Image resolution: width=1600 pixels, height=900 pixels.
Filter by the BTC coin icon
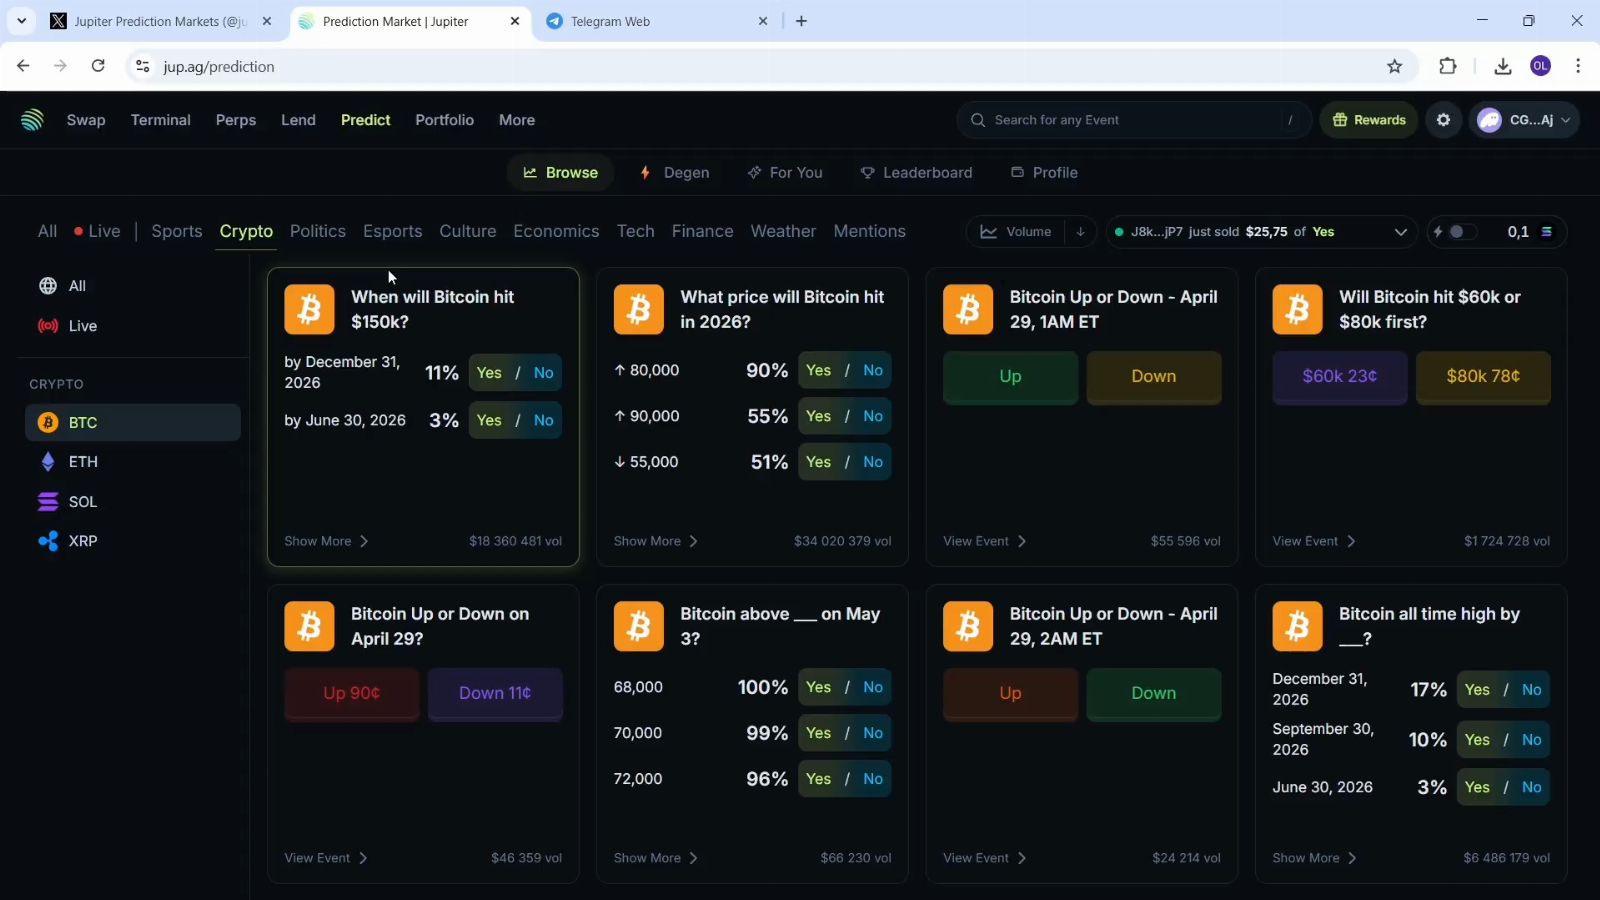[x=47, y=423]
